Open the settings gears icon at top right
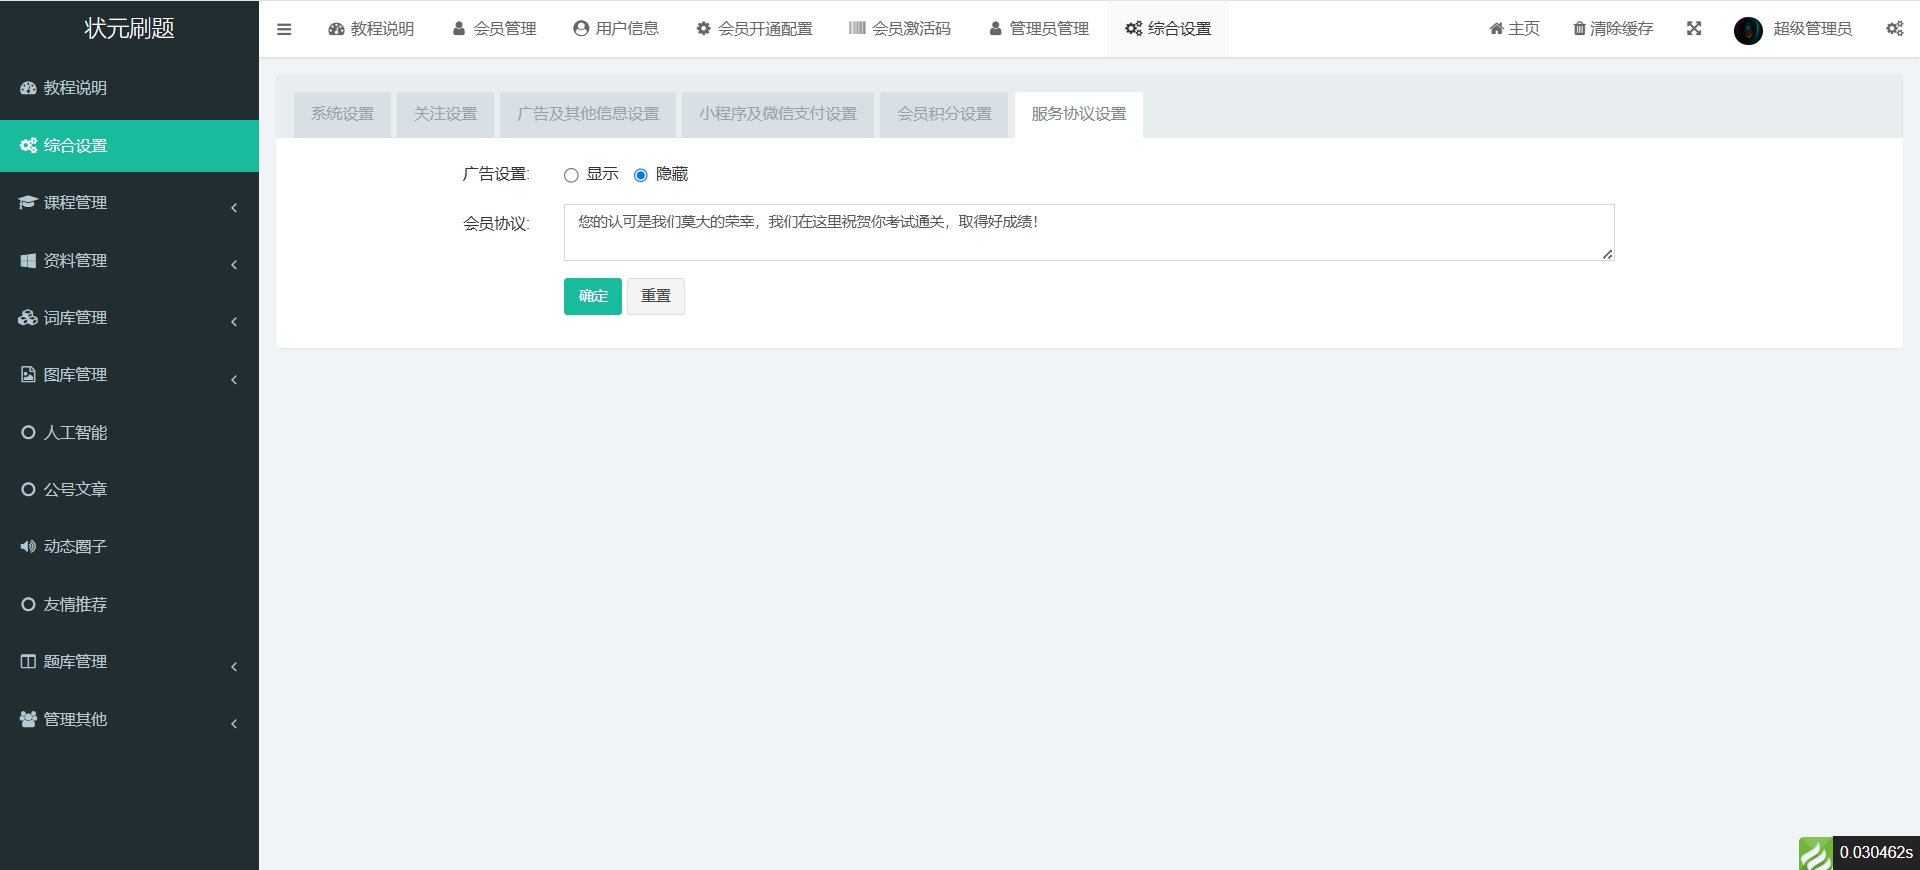Screen dimensions: 1920x870 pos(1895,28)
